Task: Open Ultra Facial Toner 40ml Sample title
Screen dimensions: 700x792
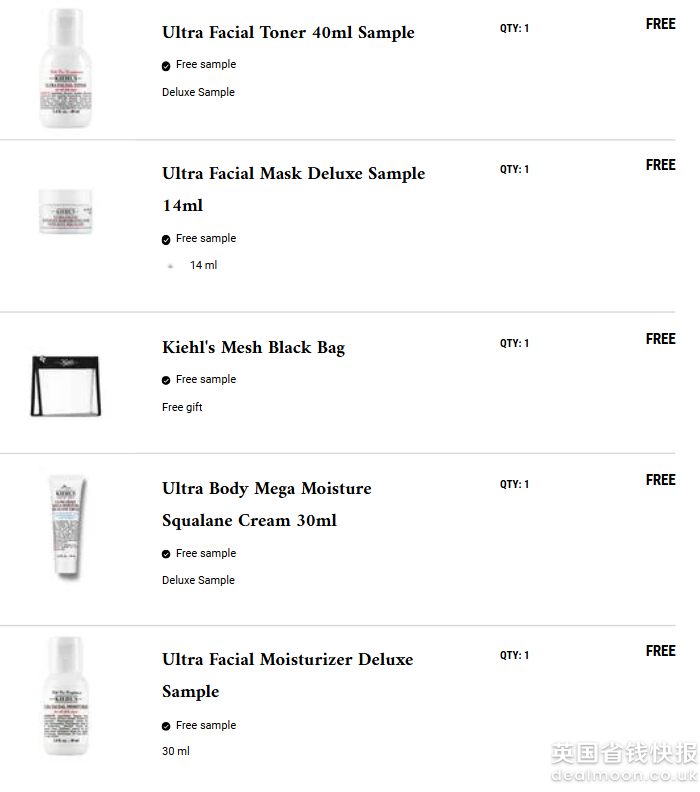Action: click(288, 32)
